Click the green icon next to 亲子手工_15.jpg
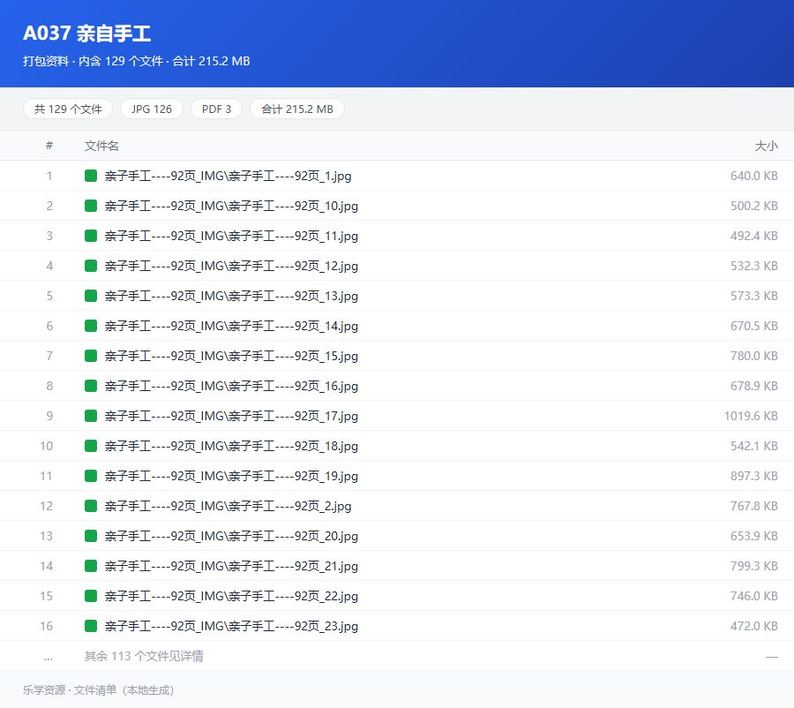 click(91, 356)
